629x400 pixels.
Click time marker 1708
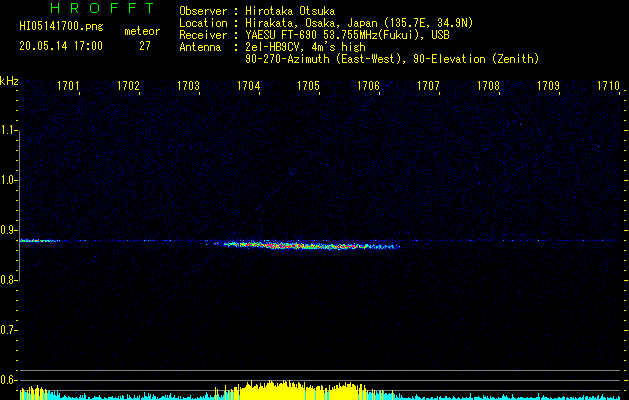click(x=489, y=86)
